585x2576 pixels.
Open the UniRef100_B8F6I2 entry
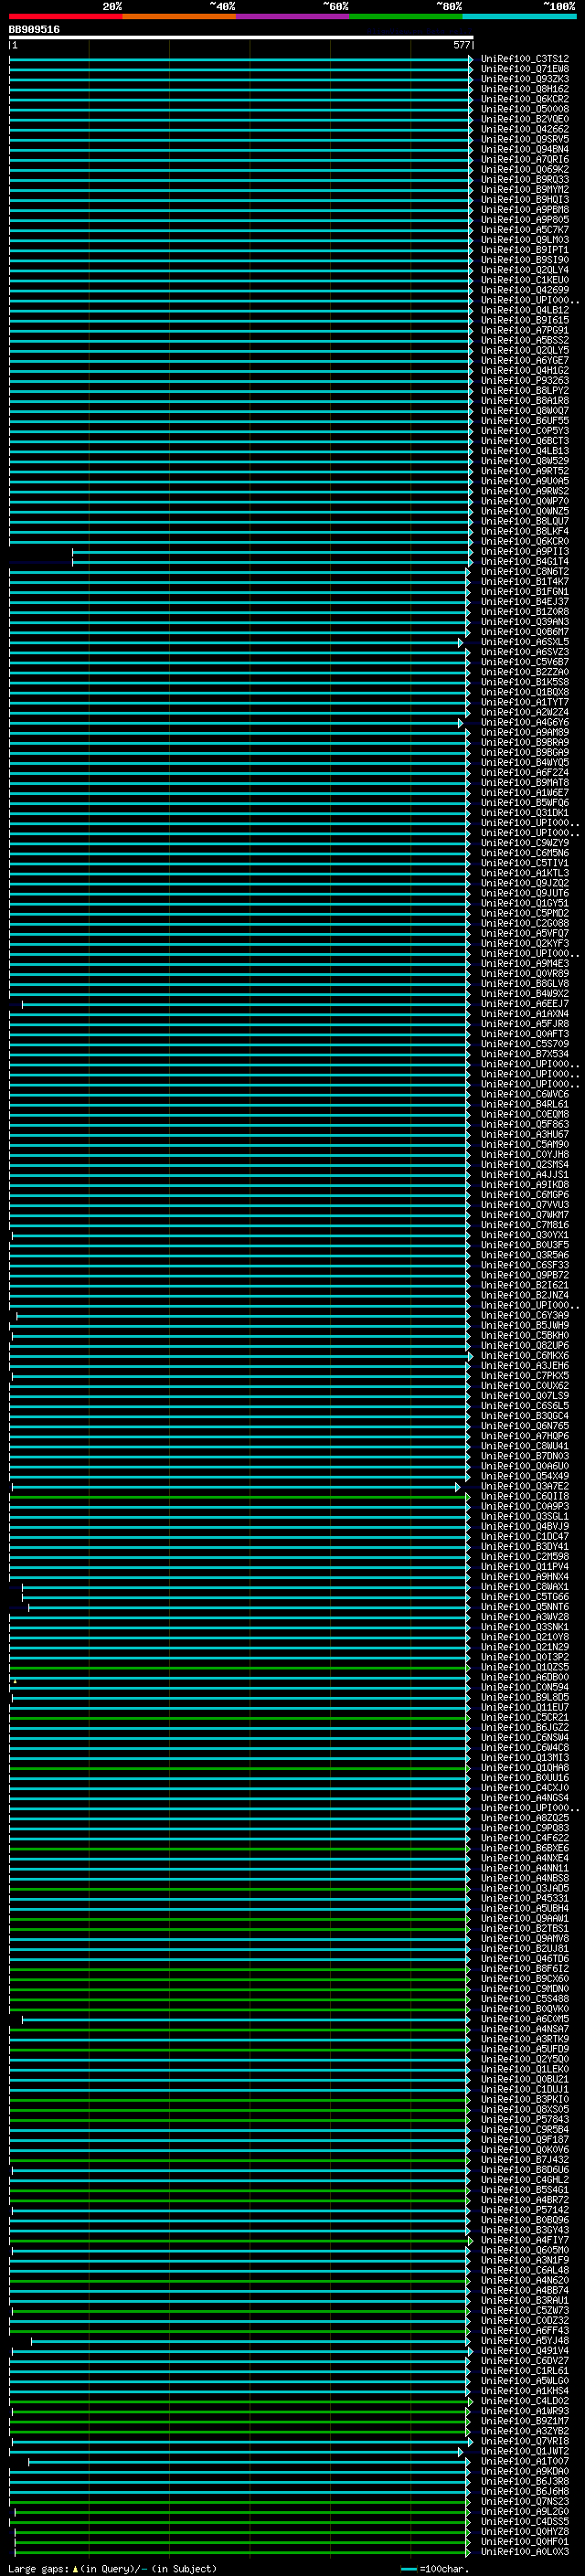click(x=525, y=1969)
